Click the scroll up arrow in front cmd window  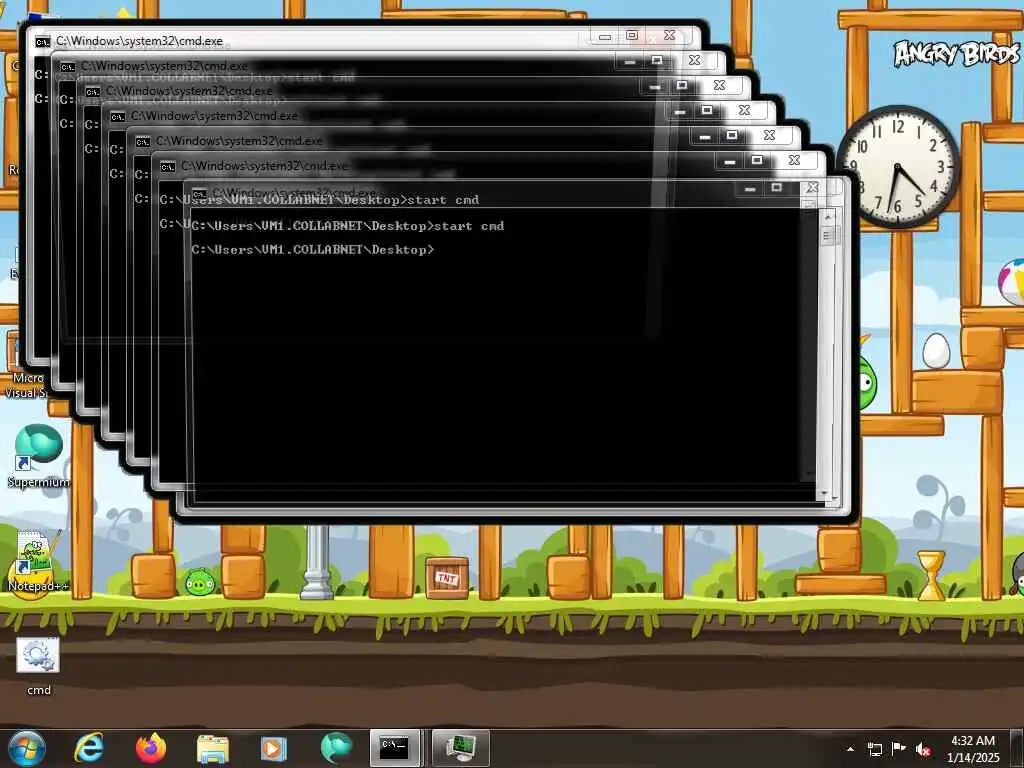coord(827,216)
